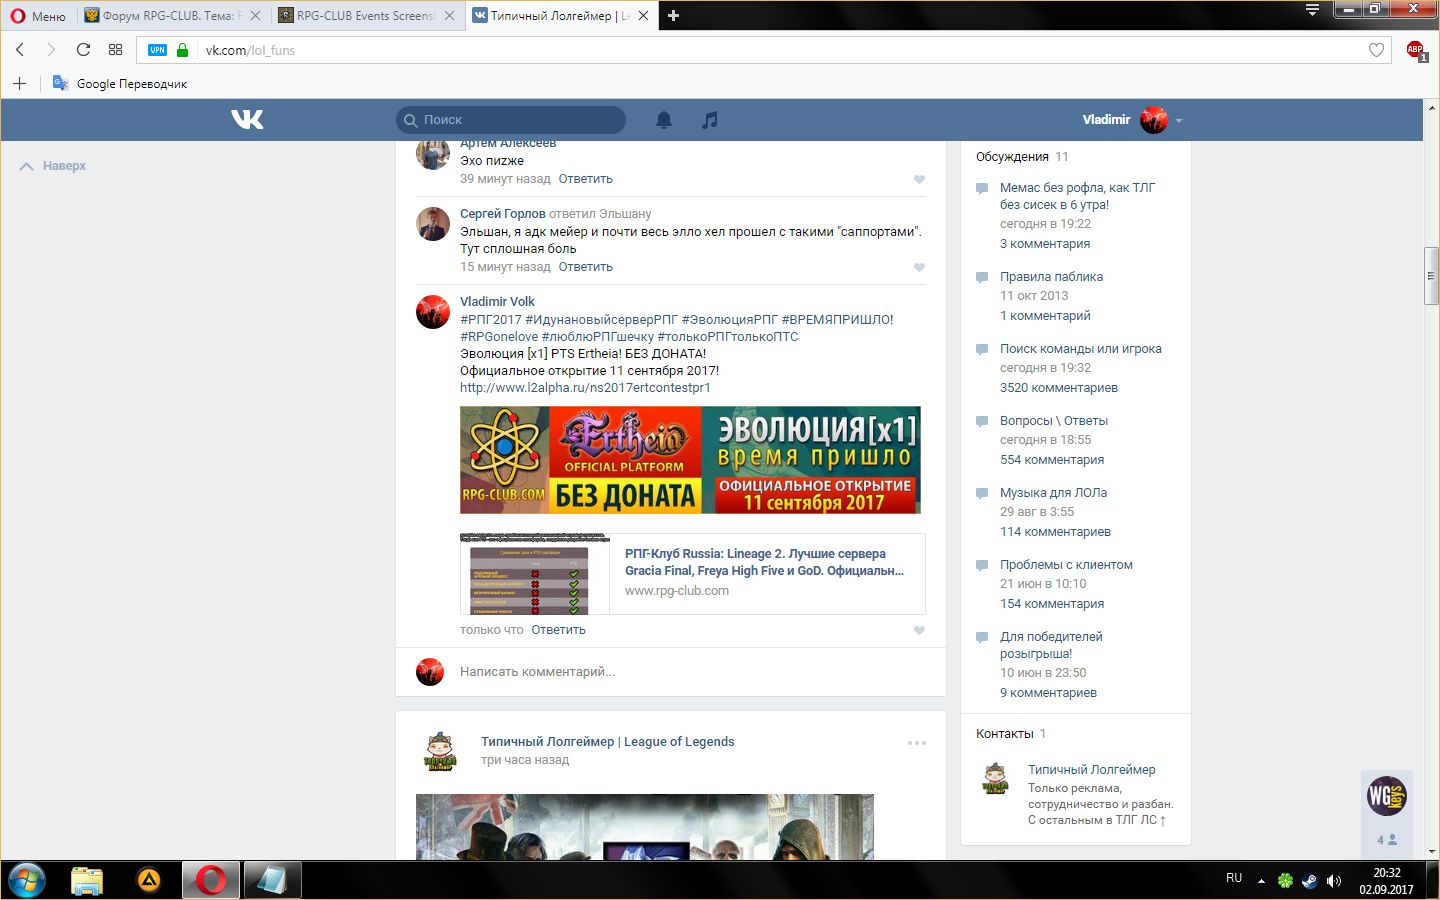Open Vladimir Volk's profile link
The height and width of the screenshot is (900, 1440).
click(497, 302)
